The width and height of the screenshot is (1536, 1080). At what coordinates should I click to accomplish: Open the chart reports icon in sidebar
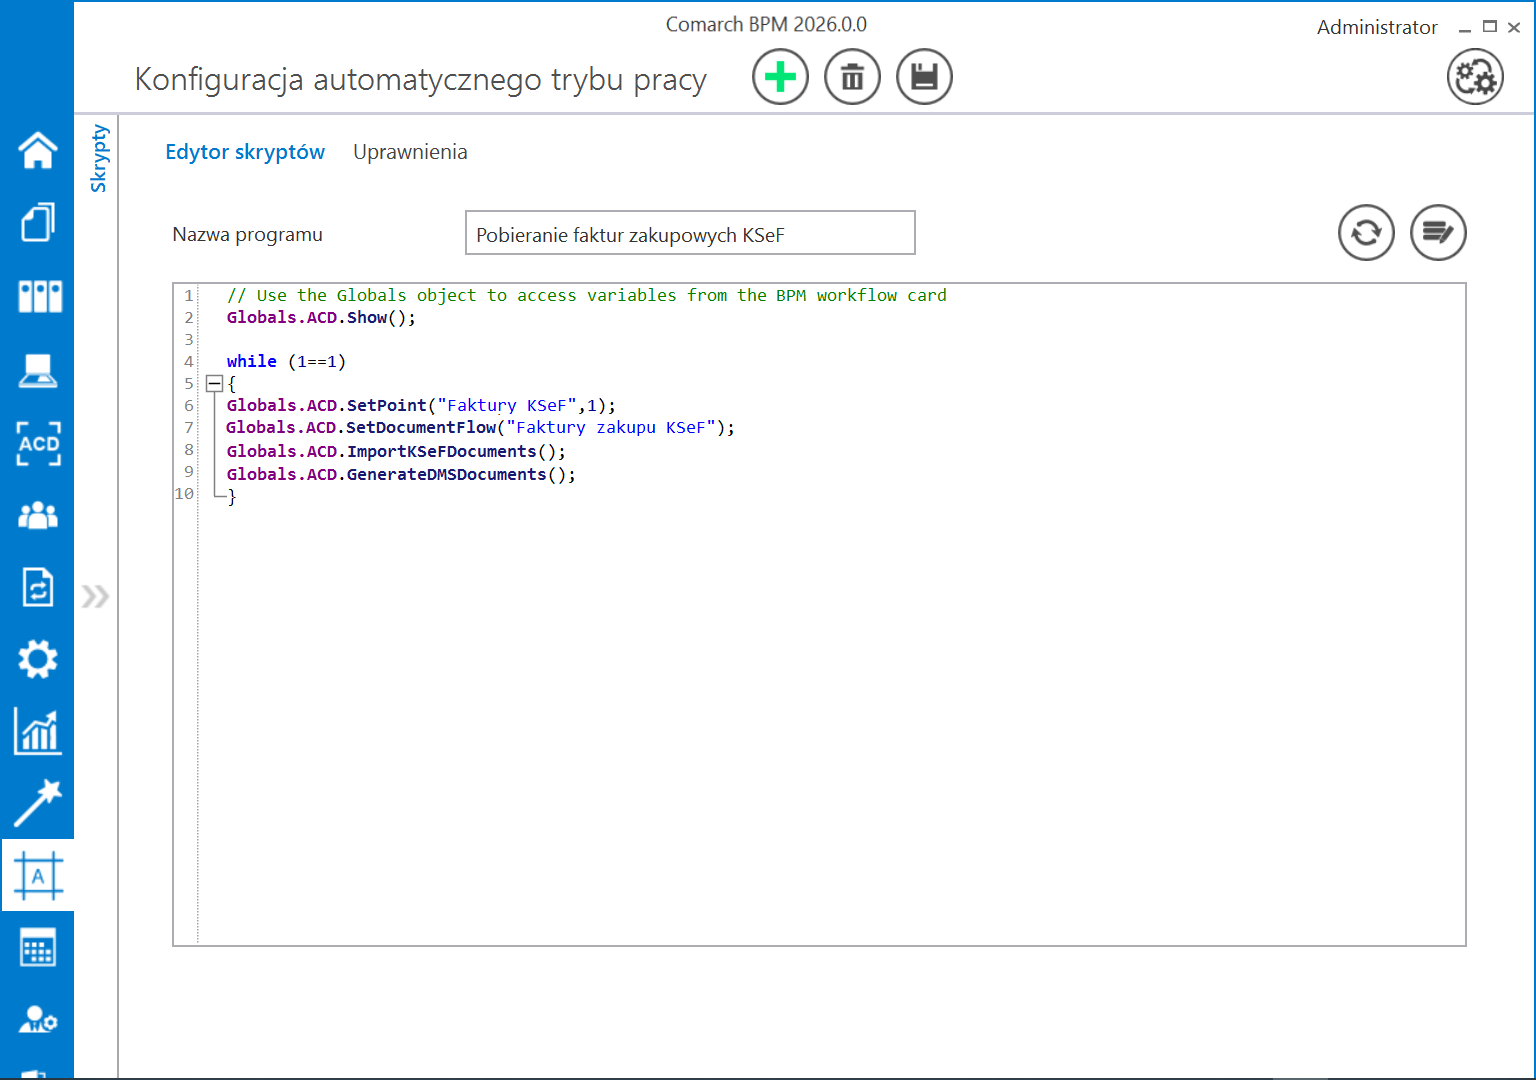pos(38,731)
